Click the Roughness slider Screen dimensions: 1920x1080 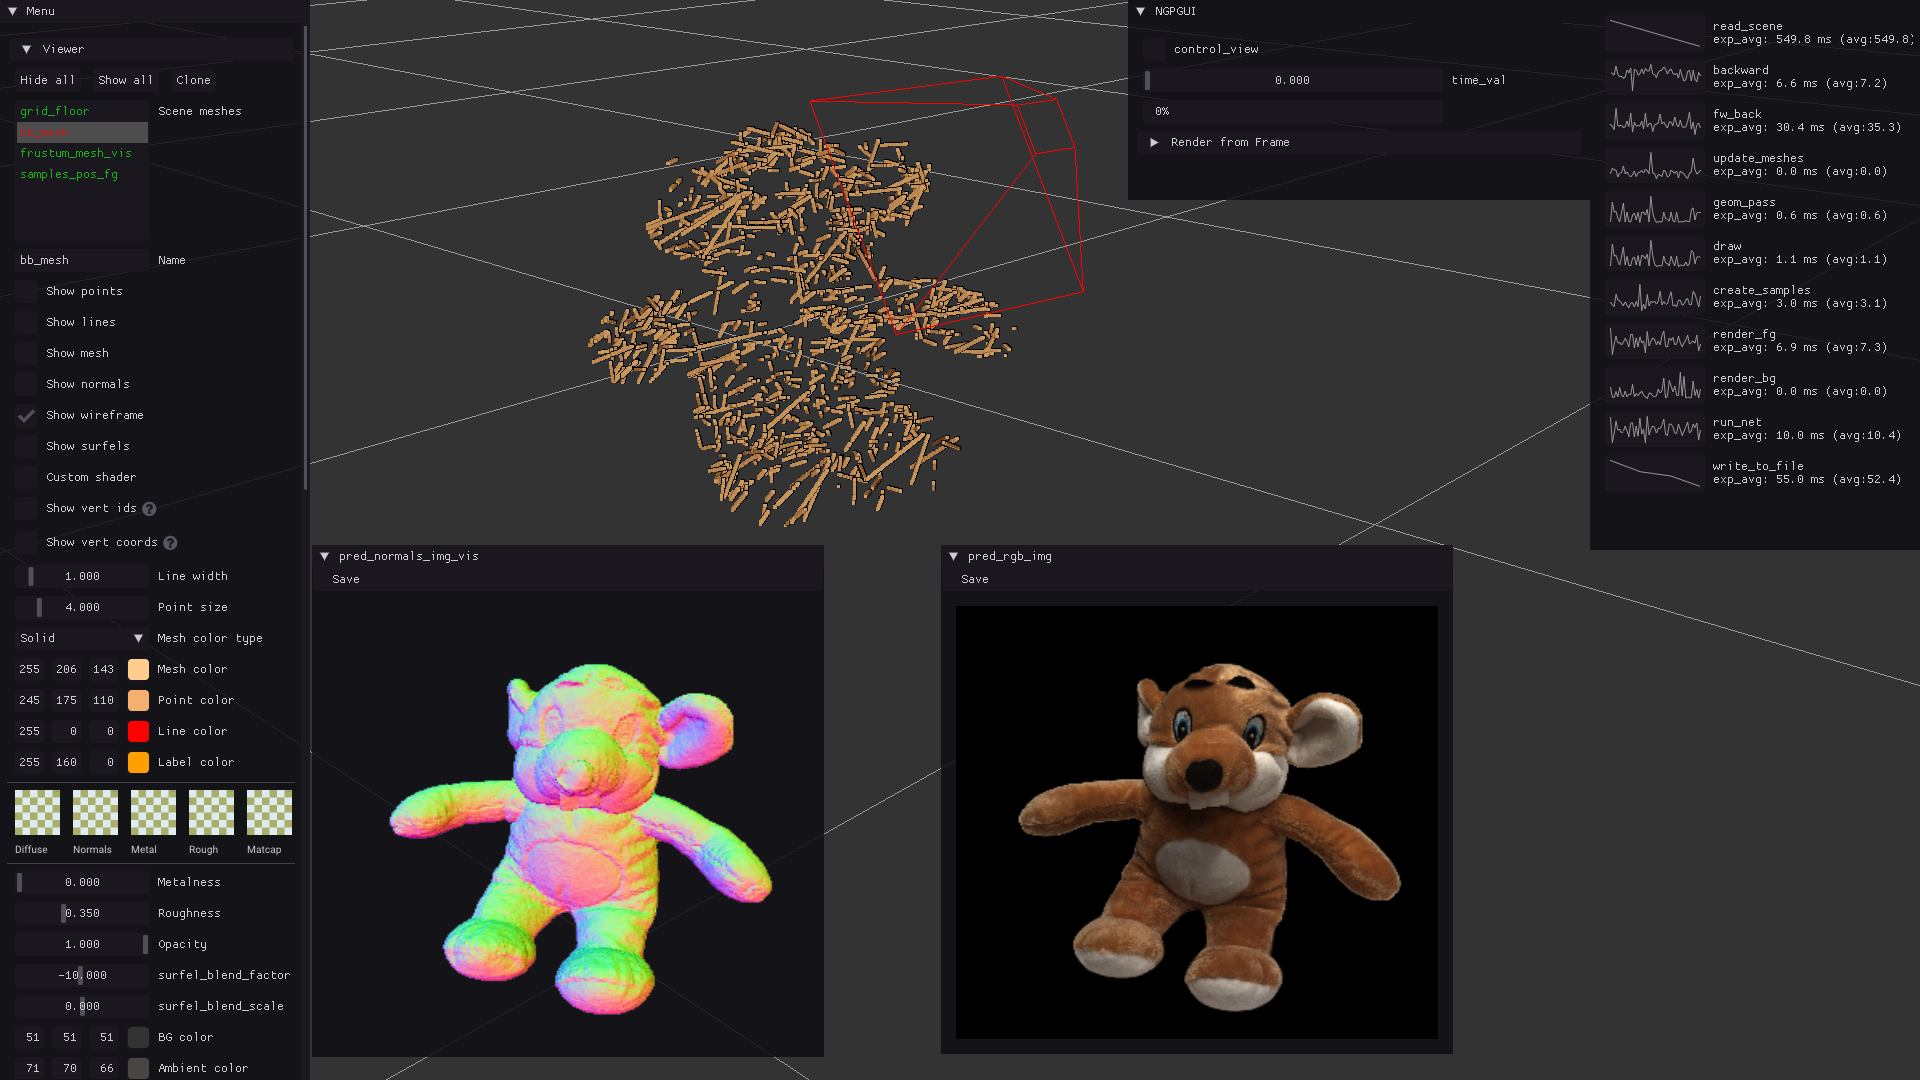click(x=82, y=913)
